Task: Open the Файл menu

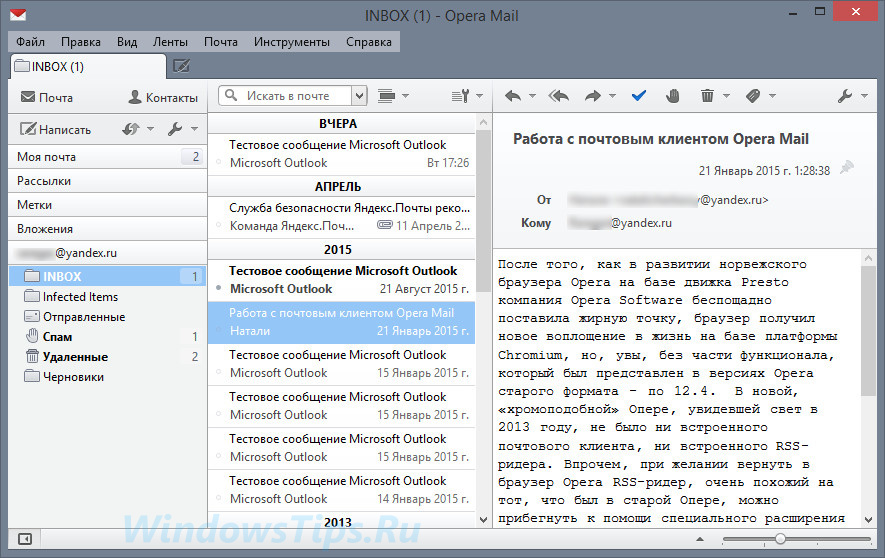Action: pyautogui.click(x=30, y=42)
